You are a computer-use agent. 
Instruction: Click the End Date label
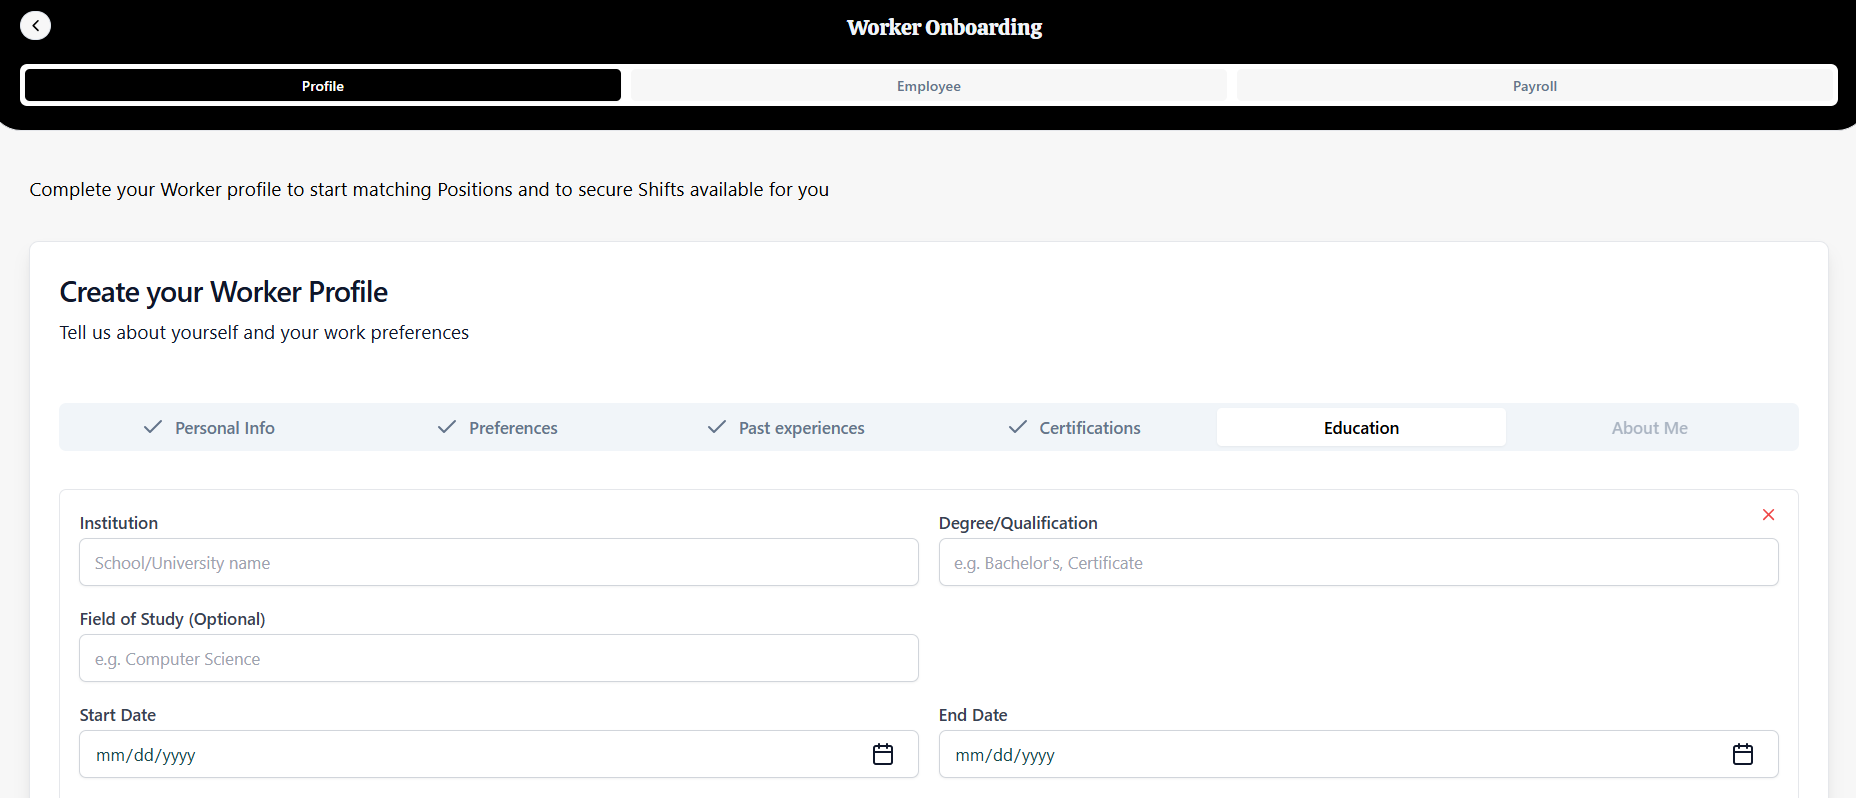point(973,715)
